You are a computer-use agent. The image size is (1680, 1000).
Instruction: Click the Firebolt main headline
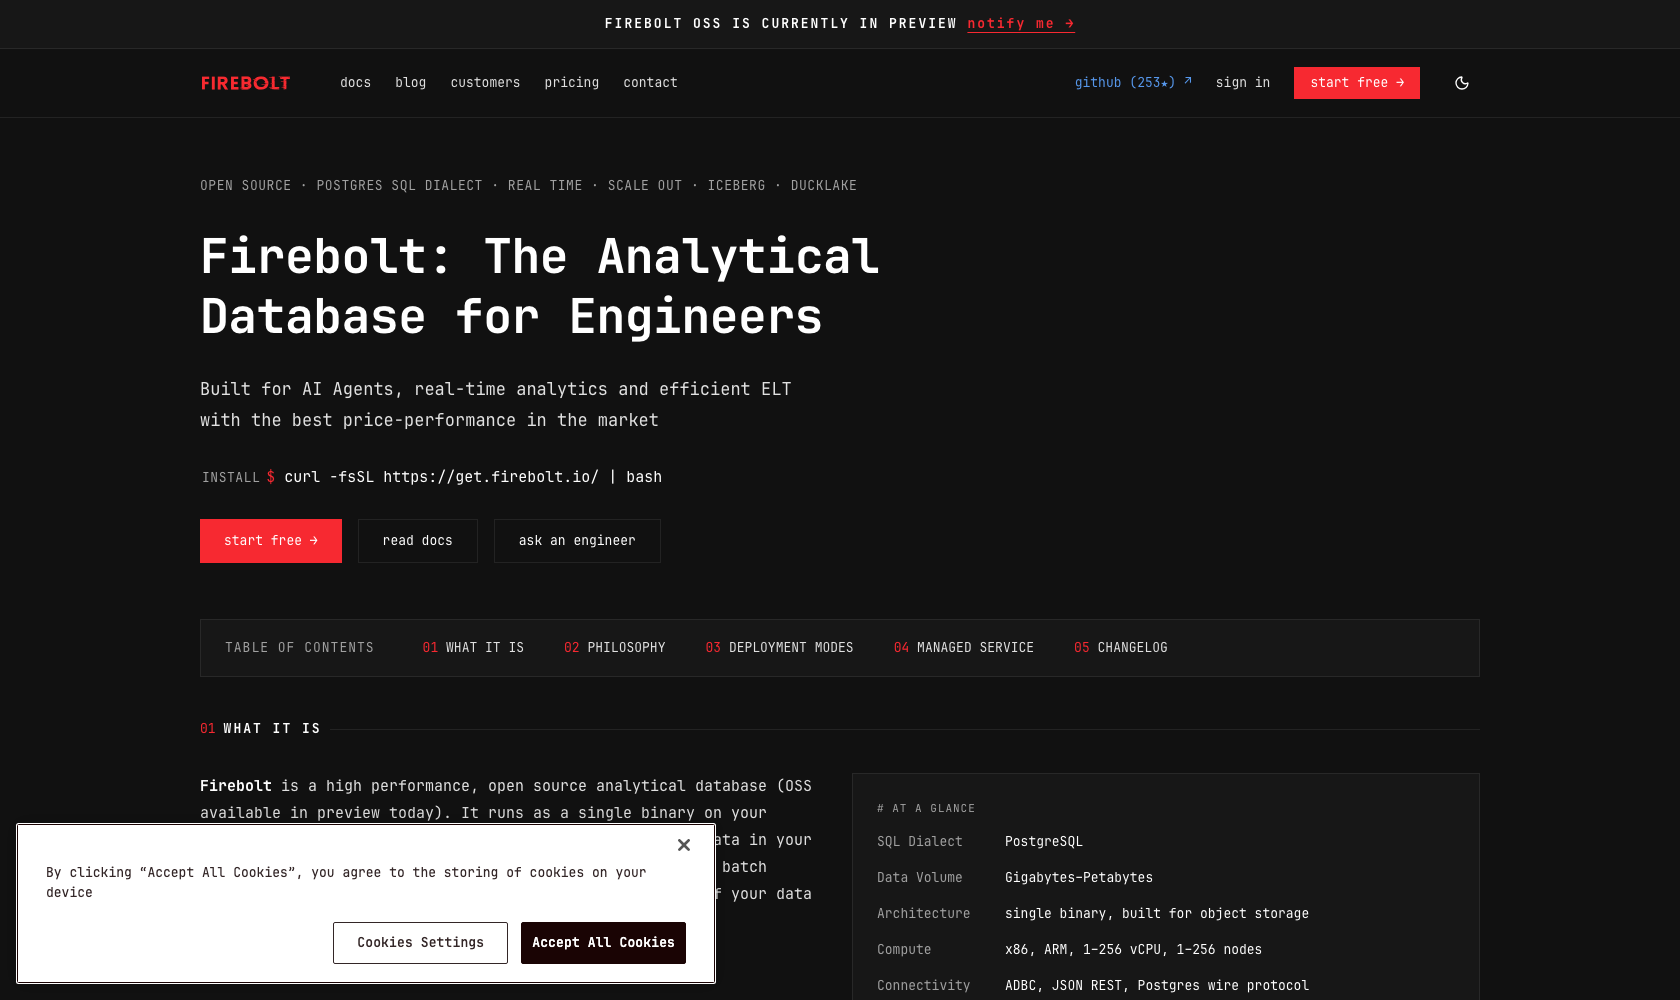coord(540,287)
